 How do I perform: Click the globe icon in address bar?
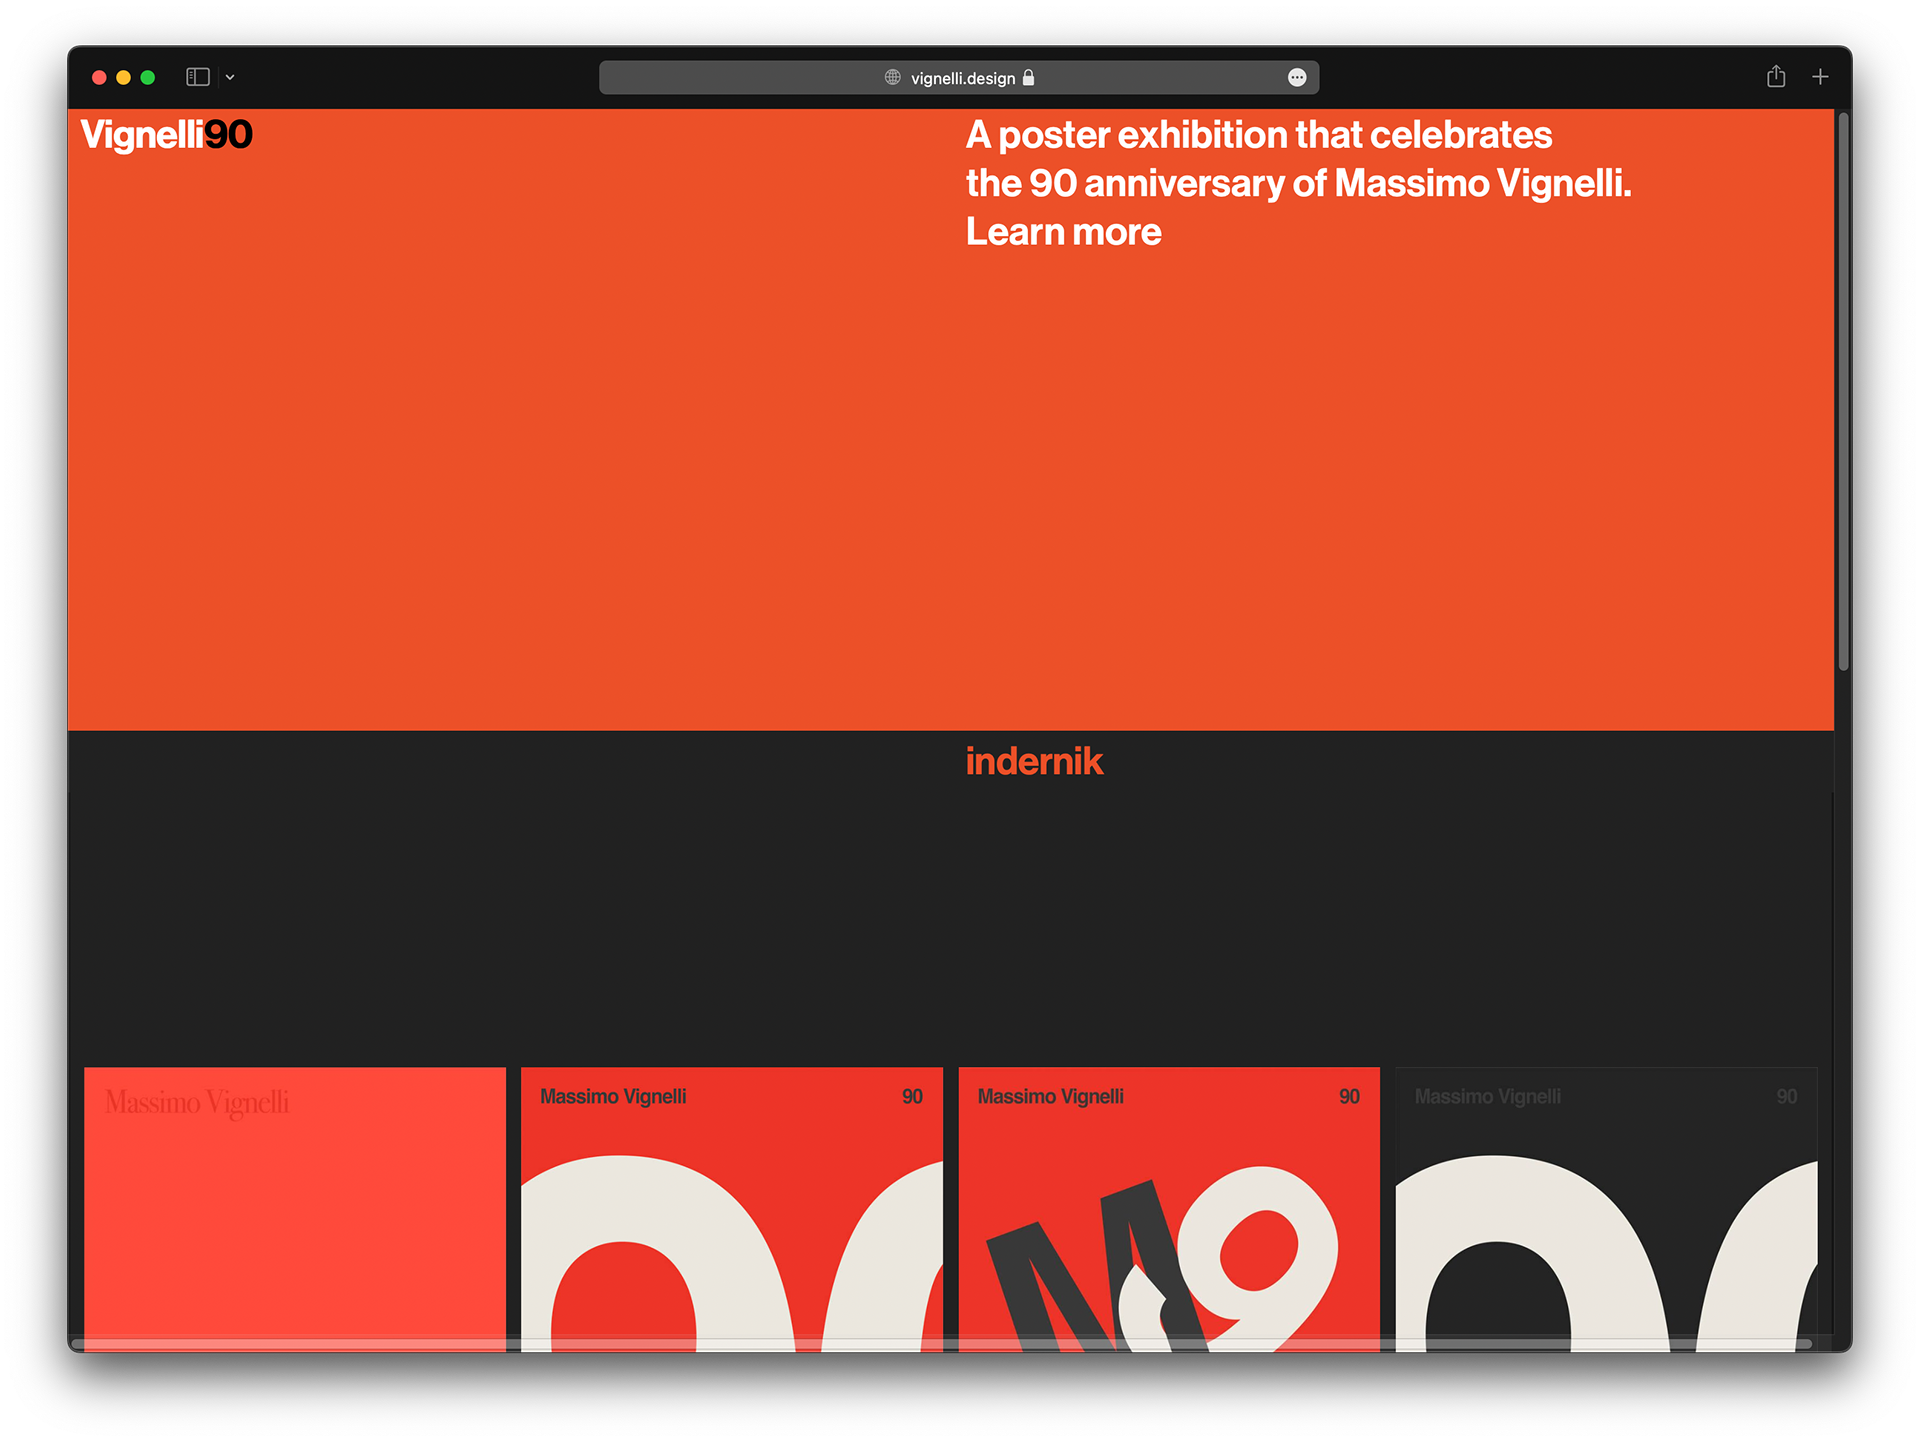[892, 78]
